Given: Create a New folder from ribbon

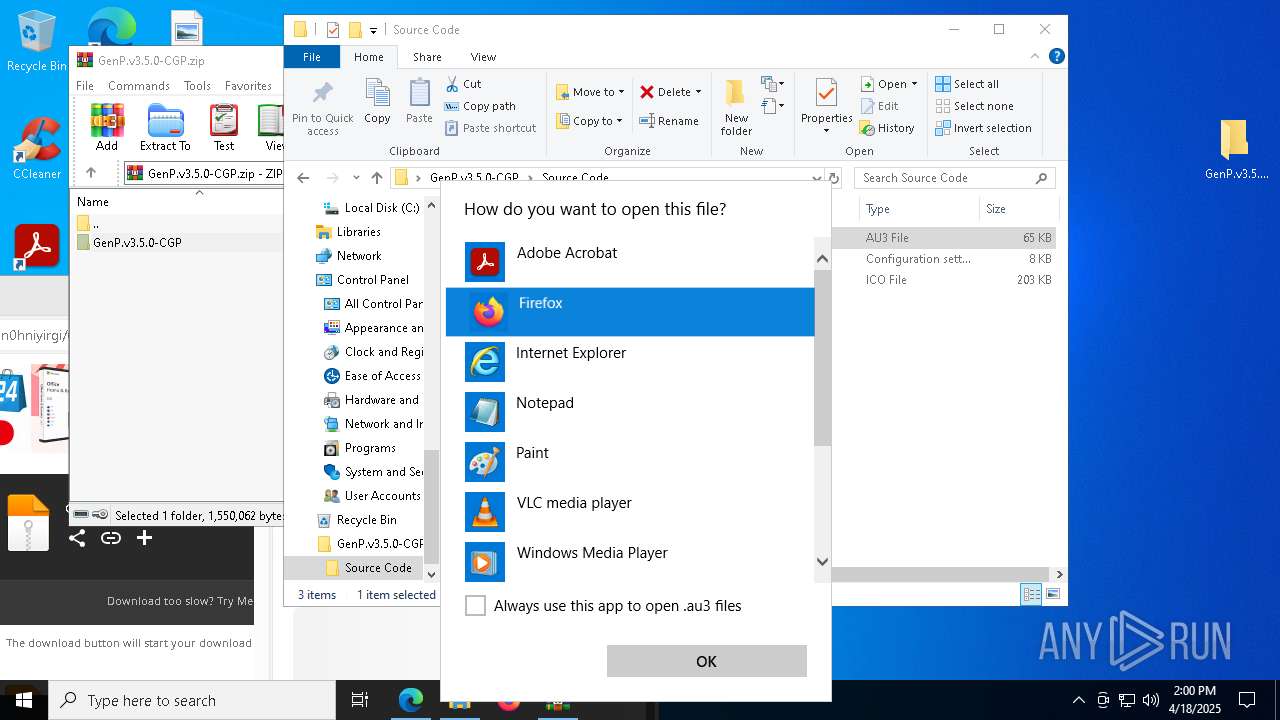Looking at the screenshot, I should 736,108.
